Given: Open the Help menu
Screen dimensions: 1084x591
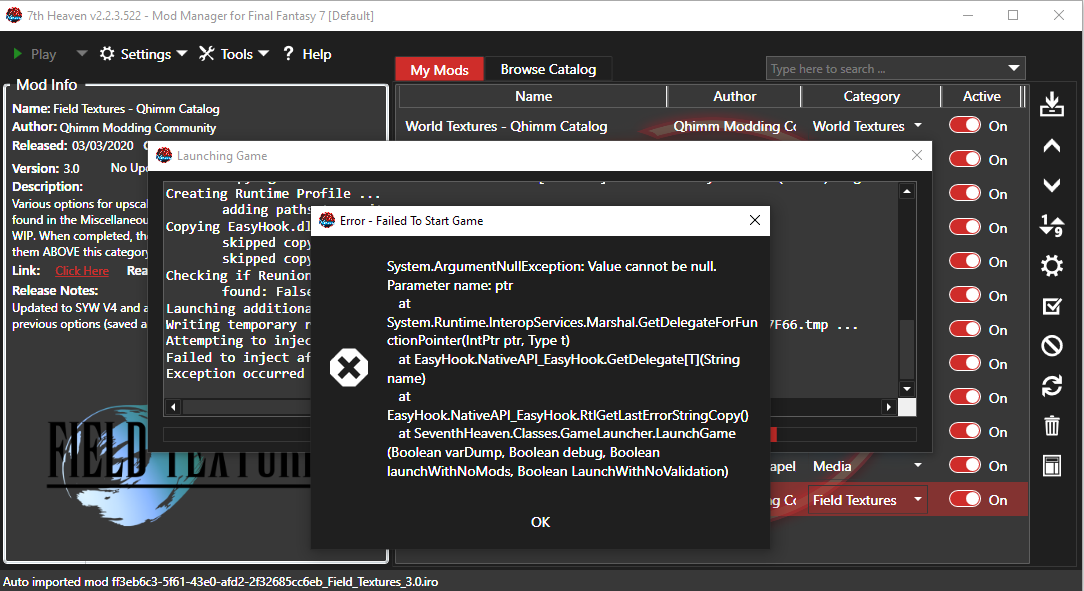Looking at the screenshot, I should [308, 53].
